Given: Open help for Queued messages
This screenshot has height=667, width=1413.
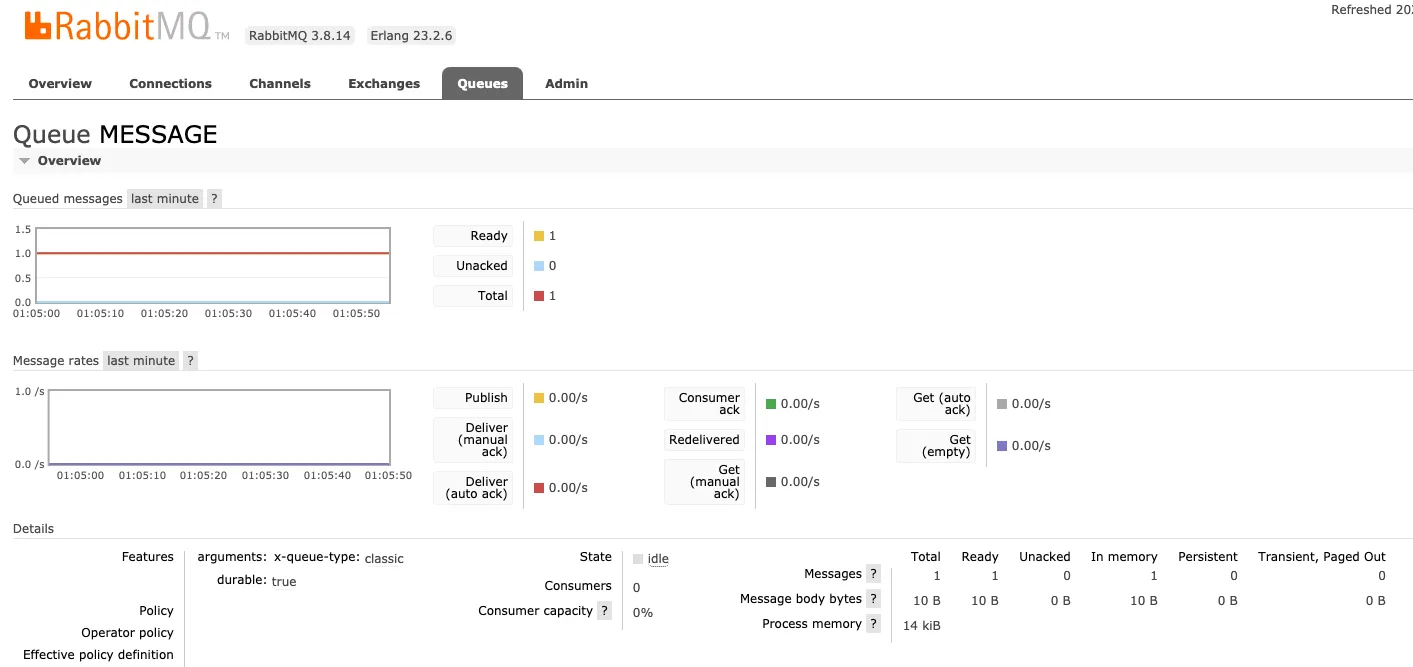Looking at the screenshot, I should pos(214,198).
